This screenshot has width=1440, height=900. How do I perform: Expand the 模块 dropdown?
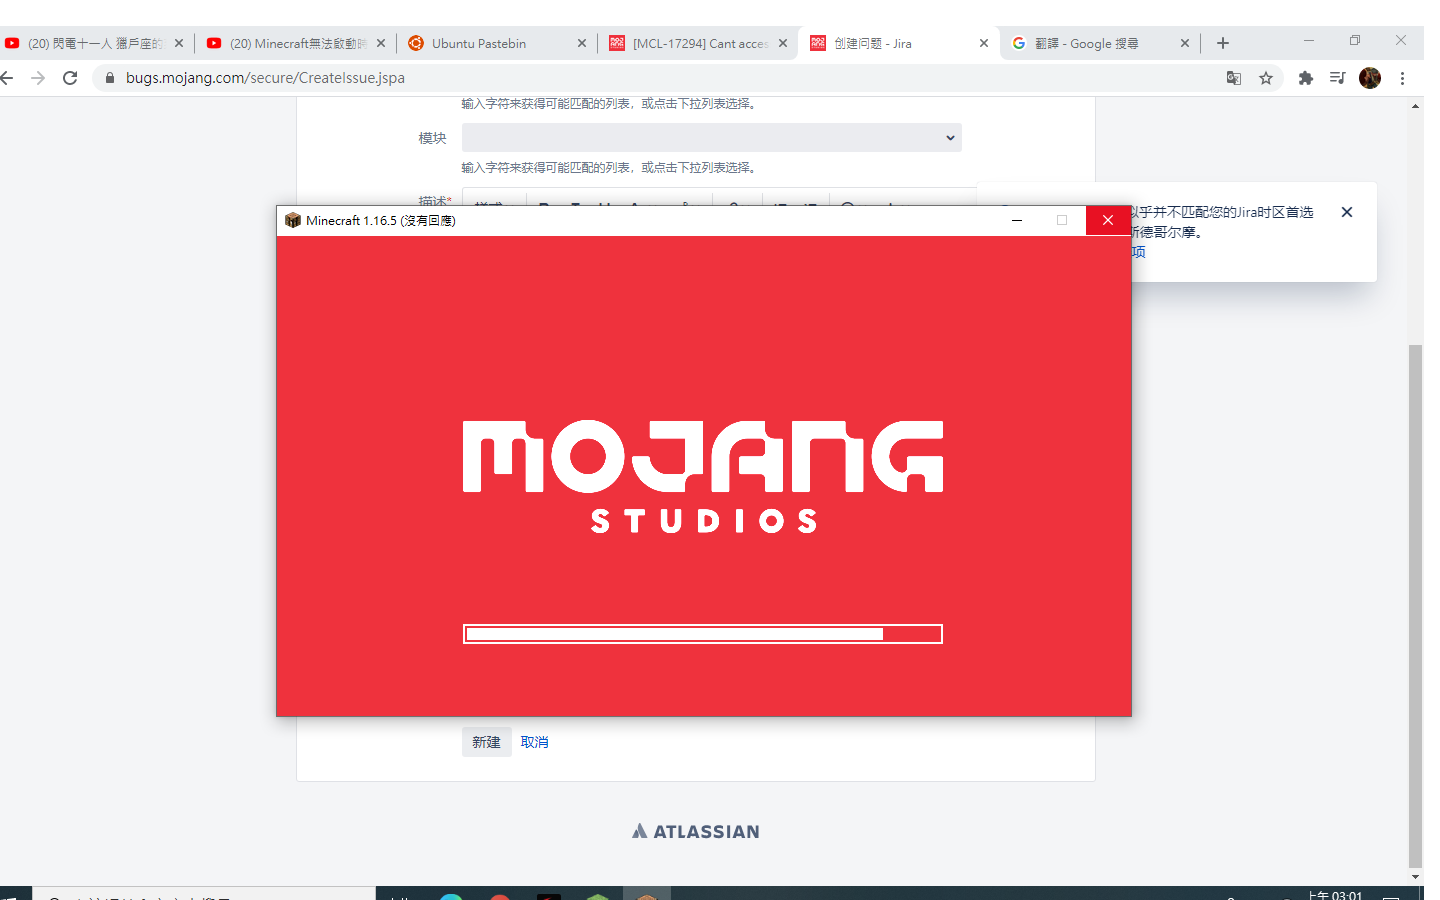(712, 138)
